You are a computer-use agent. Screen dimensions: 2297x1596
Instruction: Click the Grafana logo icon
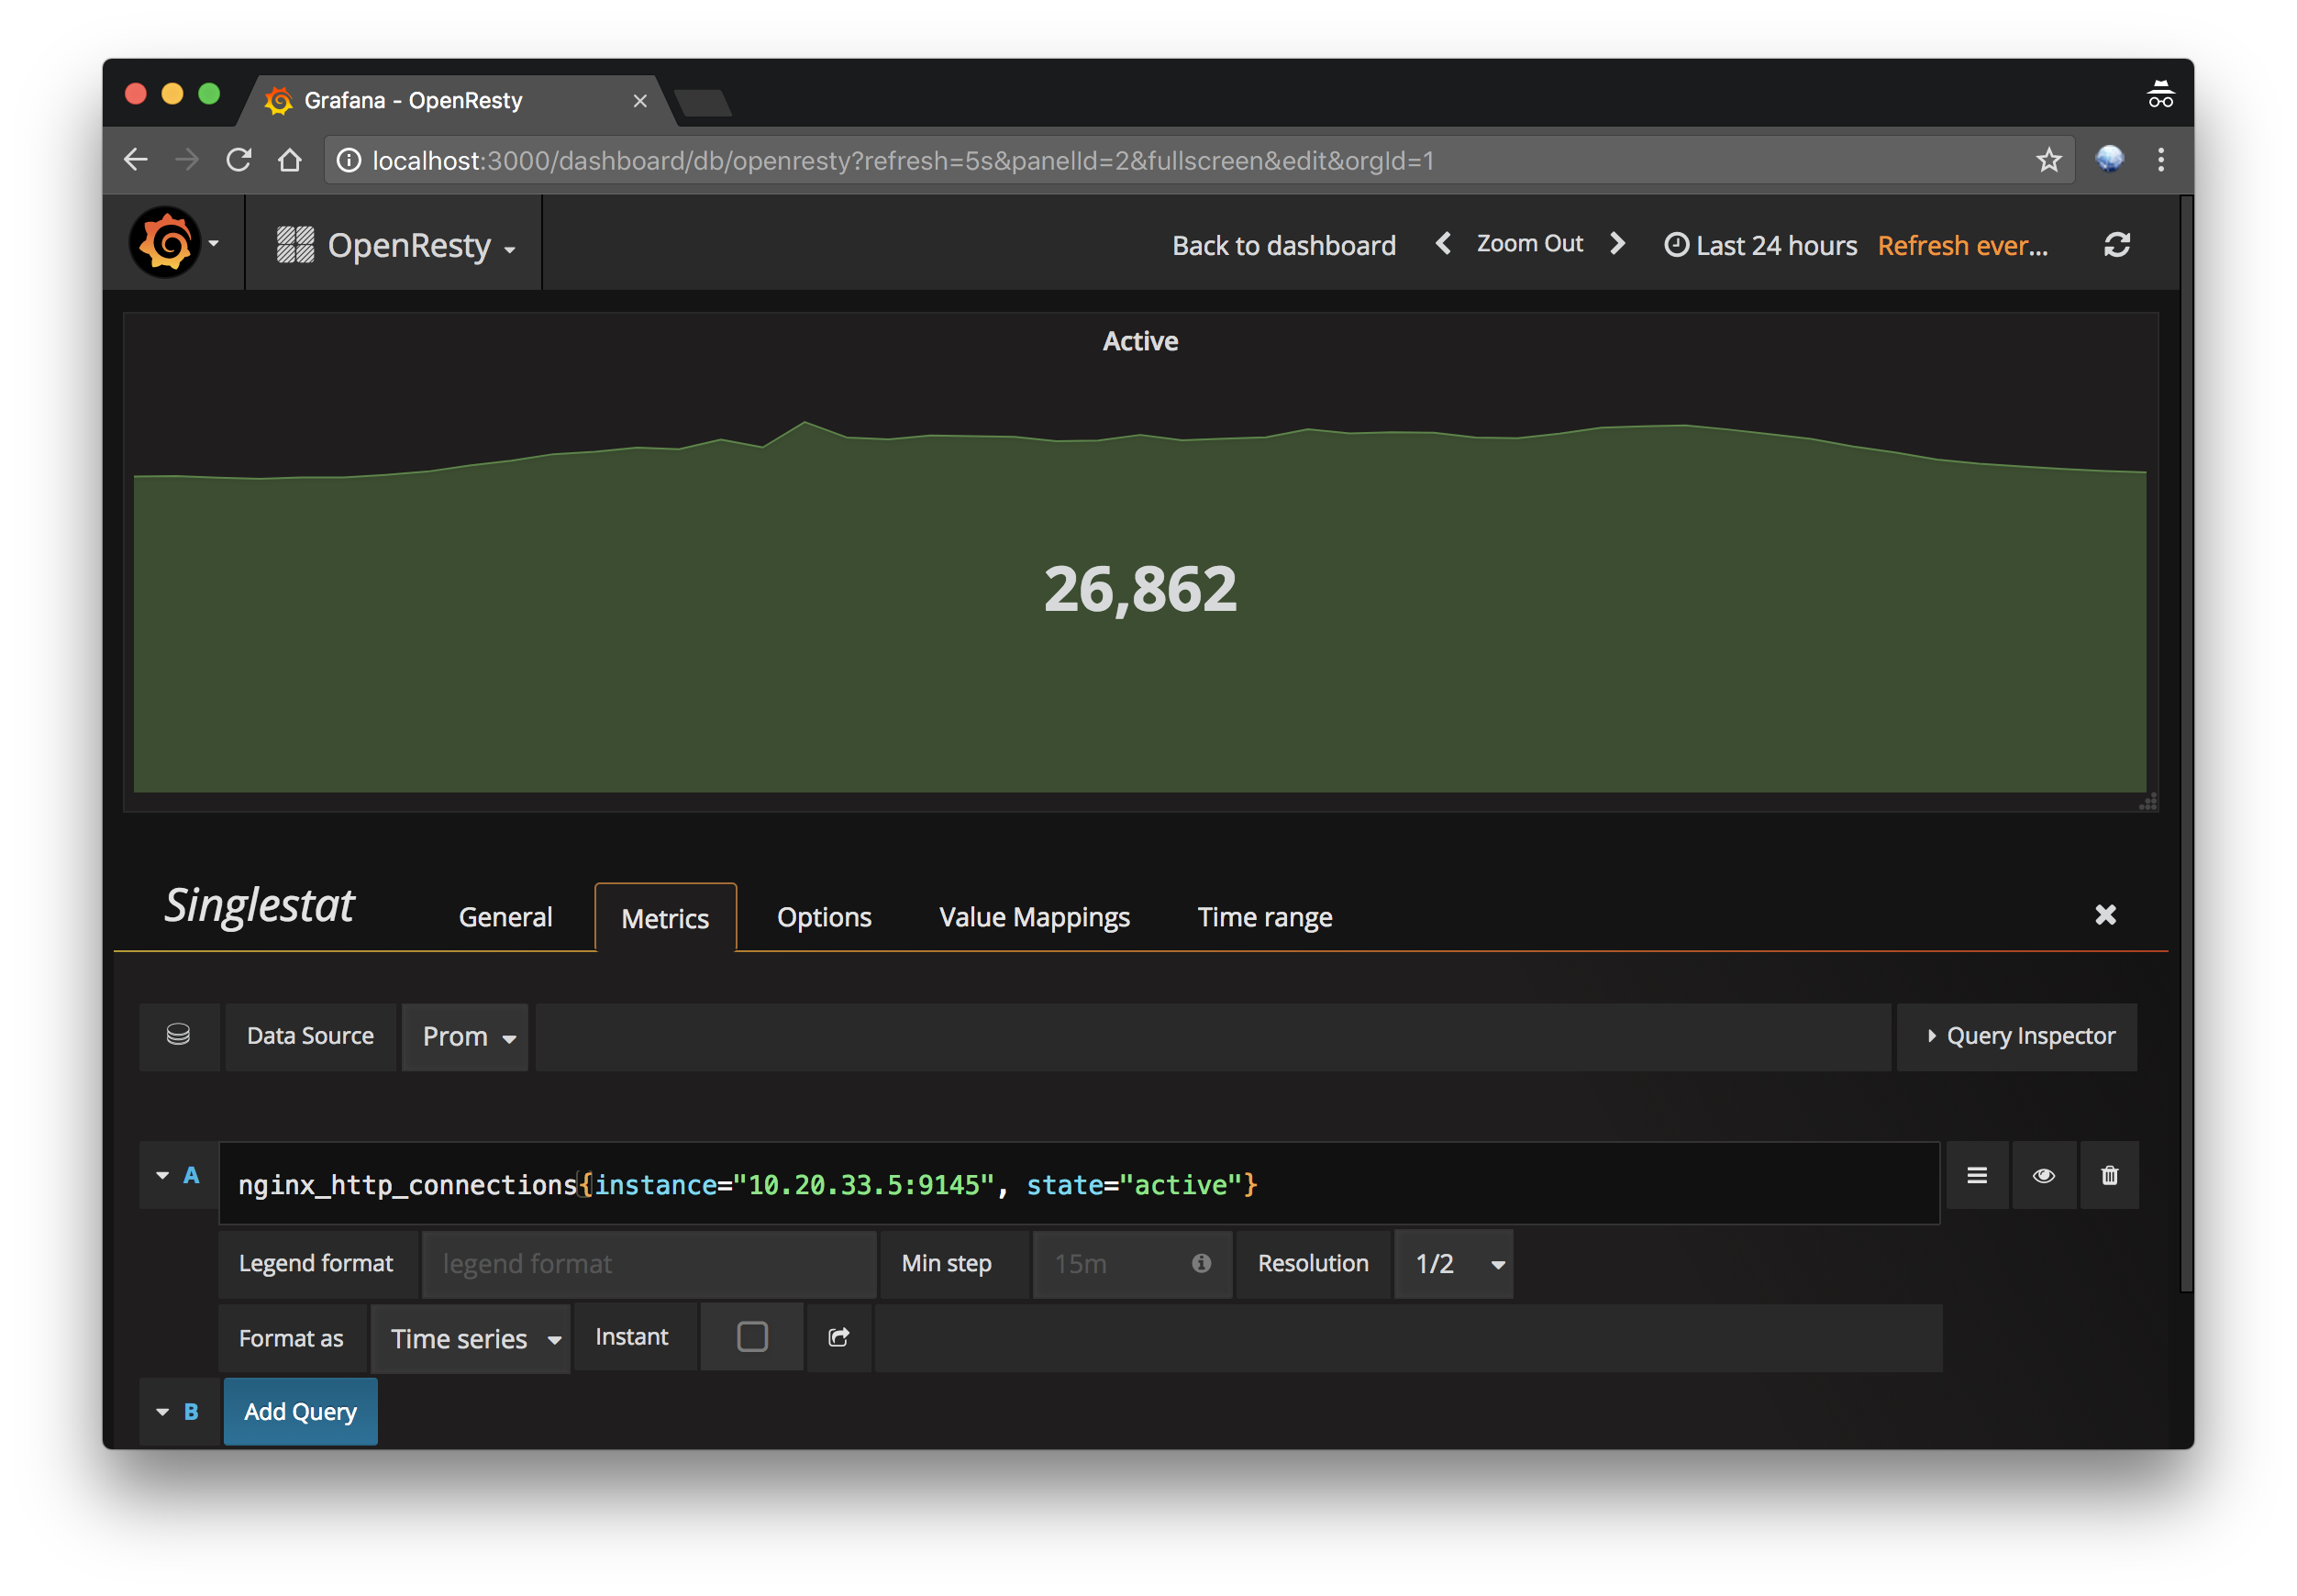click(167, 242)
